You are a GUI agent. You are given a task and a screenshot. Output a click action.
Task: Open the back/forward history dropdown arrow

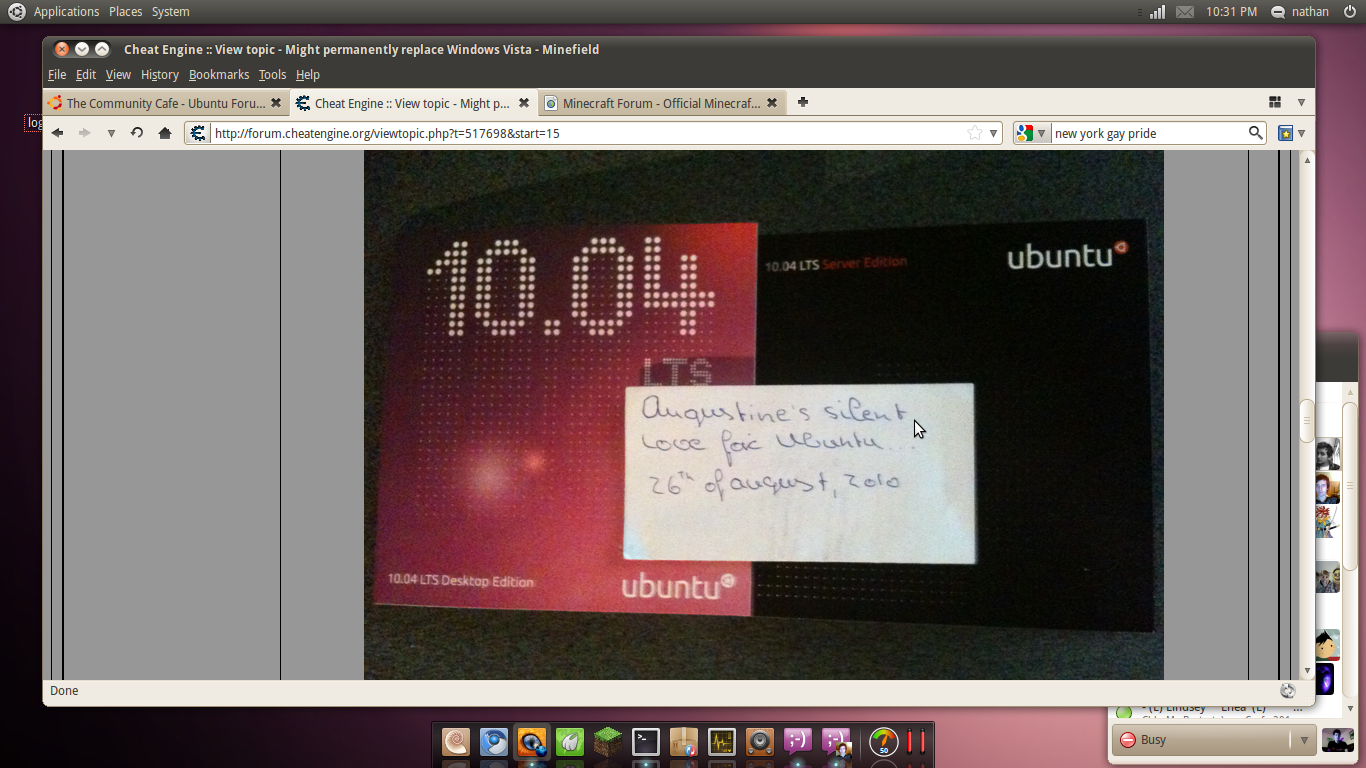pos(111,133)
